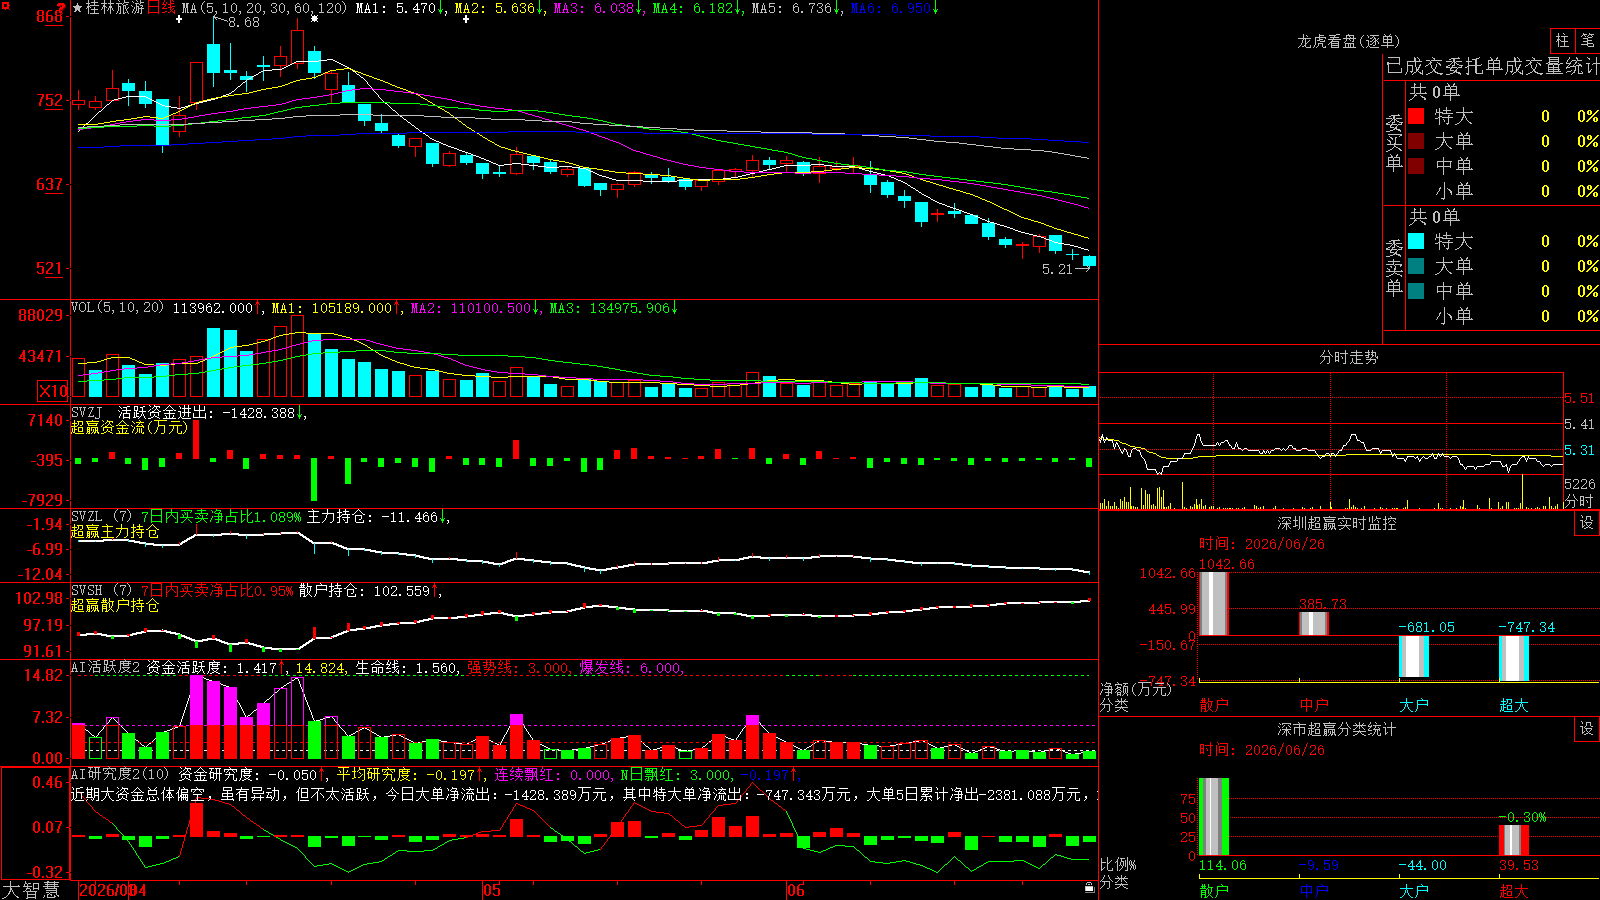This screenshot has width=1600, height=900.
Task: Click the 1042.66 value above 散户 bar
Action: [1227, 565]
